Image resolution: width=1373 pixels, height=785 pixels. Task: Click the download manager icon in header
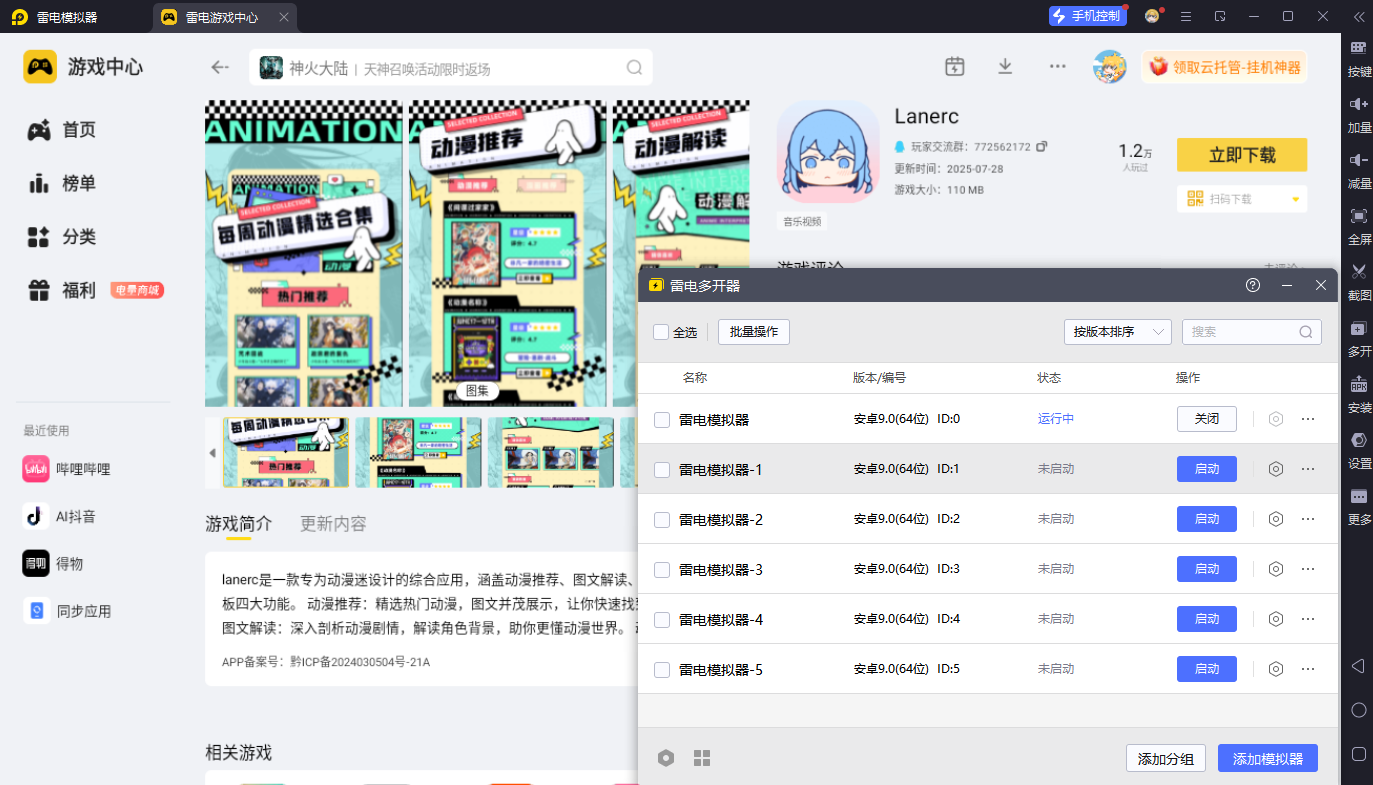[x=1005, y=67]
